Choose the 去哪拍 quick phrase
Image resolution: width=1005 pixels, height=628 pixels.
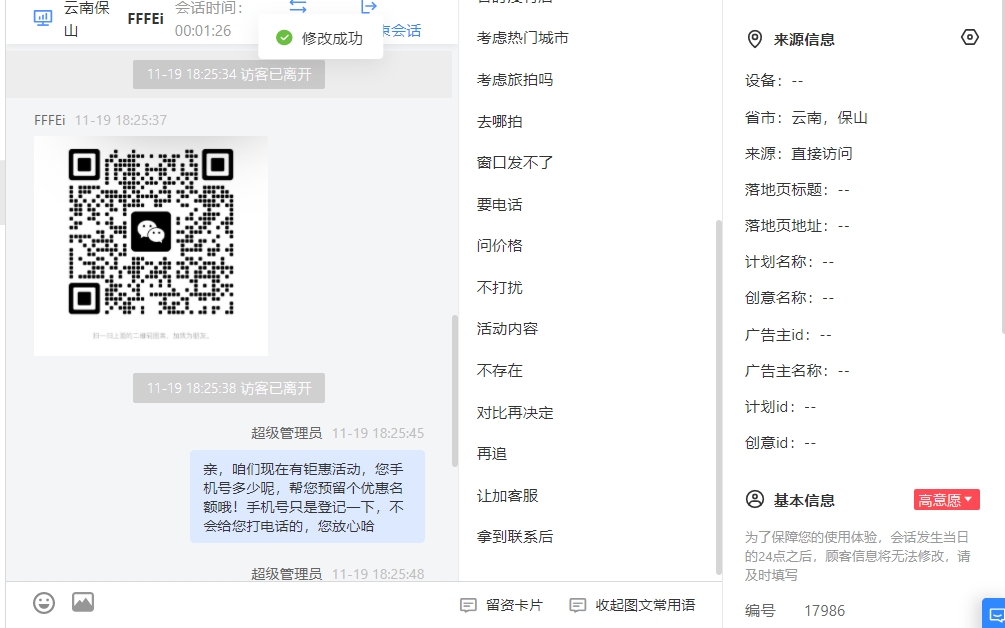[x=499, y=121]
